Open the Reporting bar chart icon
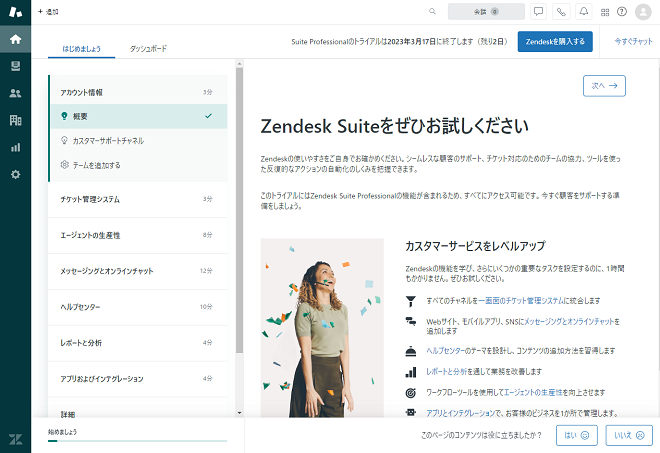The height and width of the screenshot is (453, 660). (x=16, y=147)
